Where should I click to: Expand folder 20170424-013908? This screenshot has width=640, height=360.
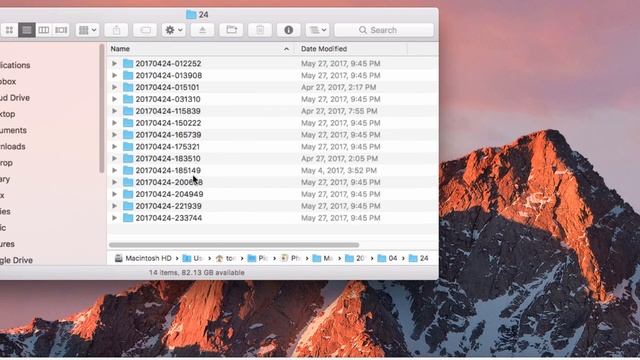click(115, 75)
